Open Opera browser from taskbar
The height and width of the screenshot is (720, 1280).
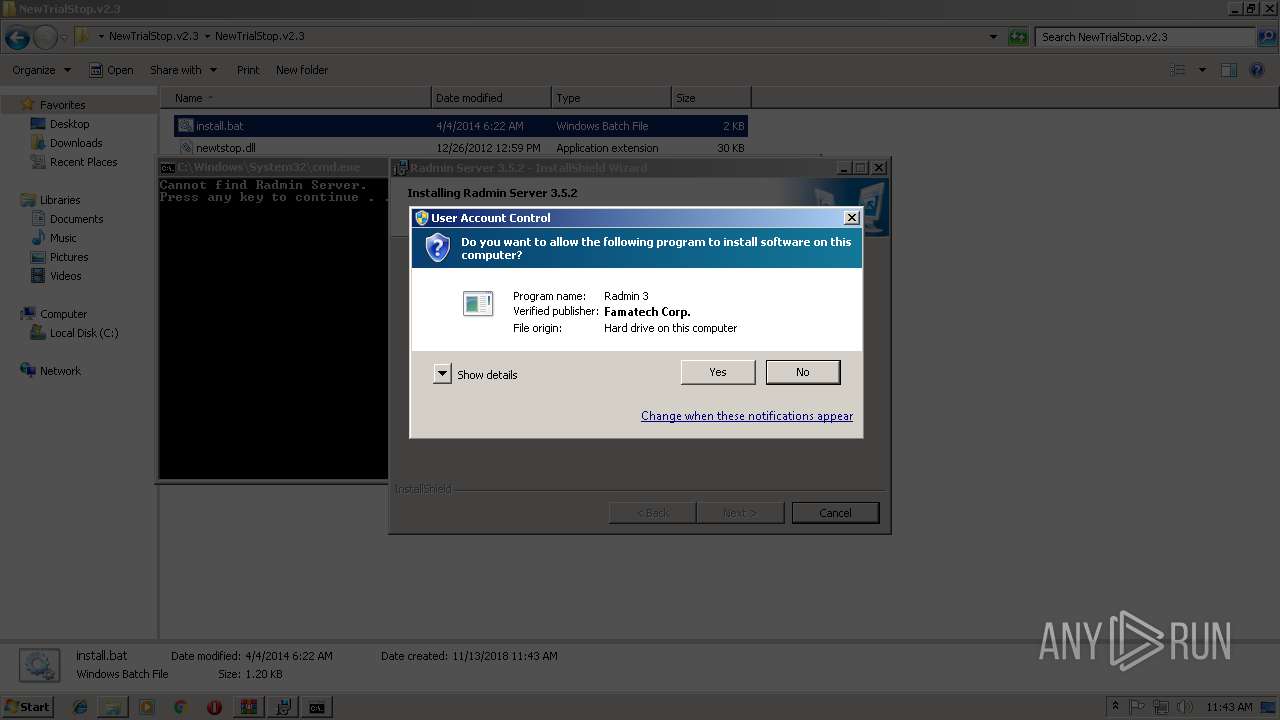pos(214,707)
